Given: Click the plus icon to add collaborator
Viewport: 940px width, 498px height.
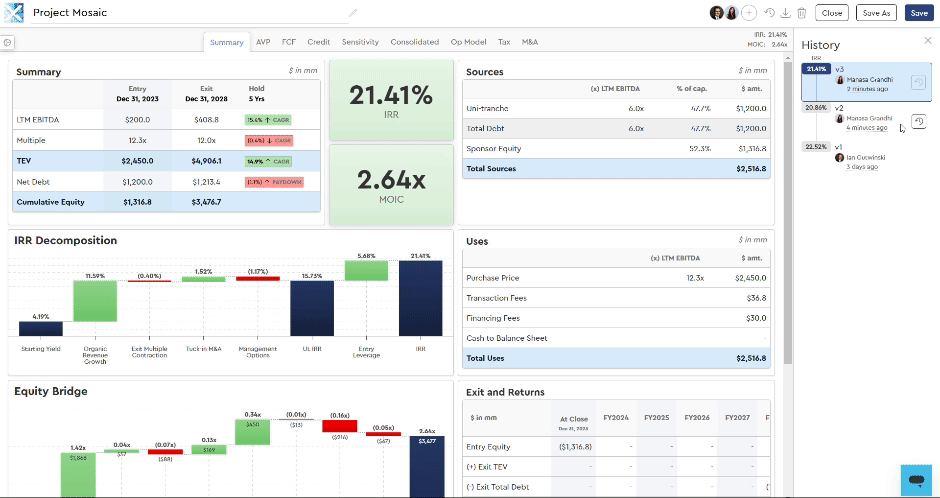Looking at the screenshot, I should [748, 13].
